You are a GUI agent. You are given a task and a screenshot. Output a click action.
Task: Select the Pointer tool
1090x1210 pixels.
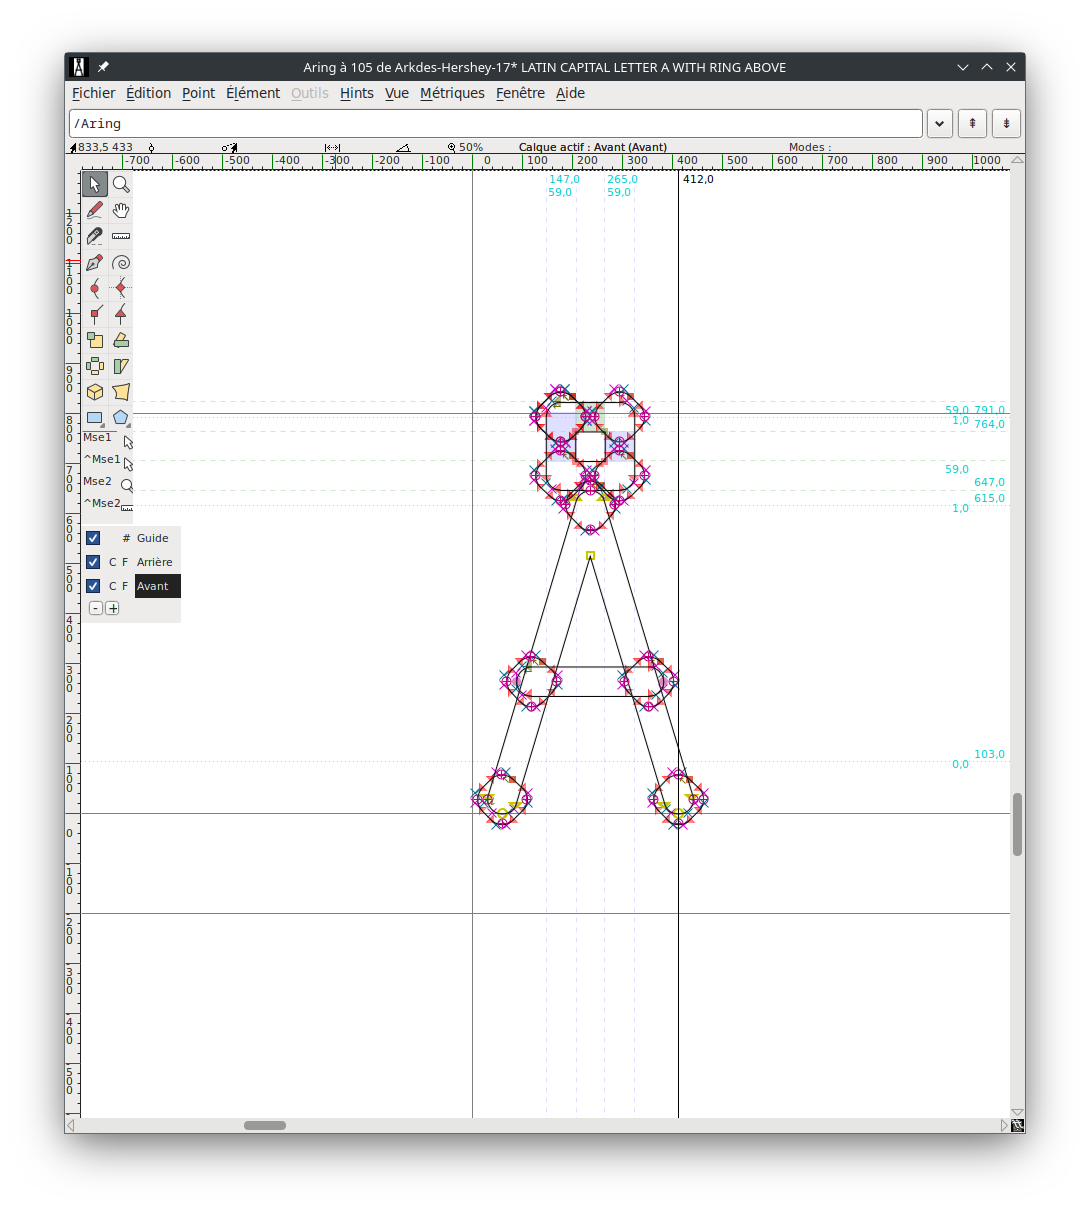click(95, 184)
